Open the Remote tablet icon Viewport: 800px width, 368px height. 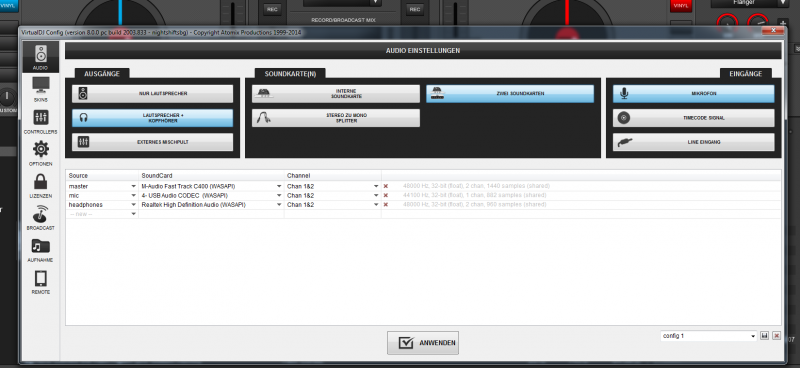tap(40, 279)
